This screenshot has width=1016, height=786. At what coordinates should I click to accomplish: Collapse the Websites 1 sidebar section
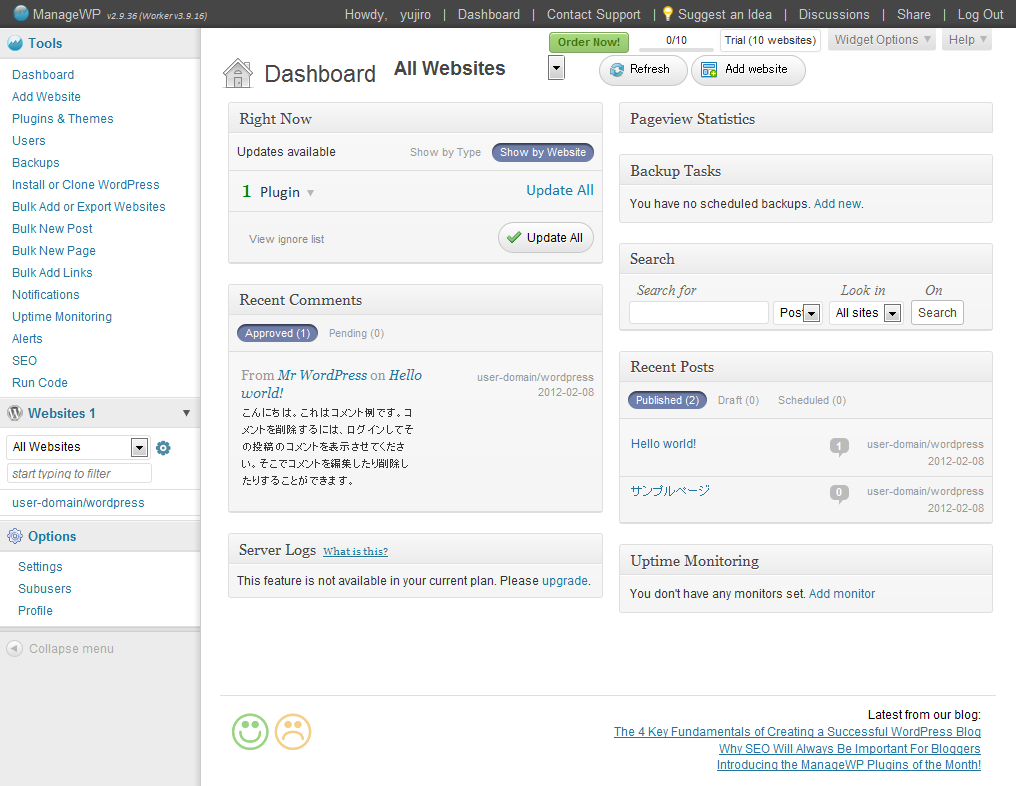(187, 413)
